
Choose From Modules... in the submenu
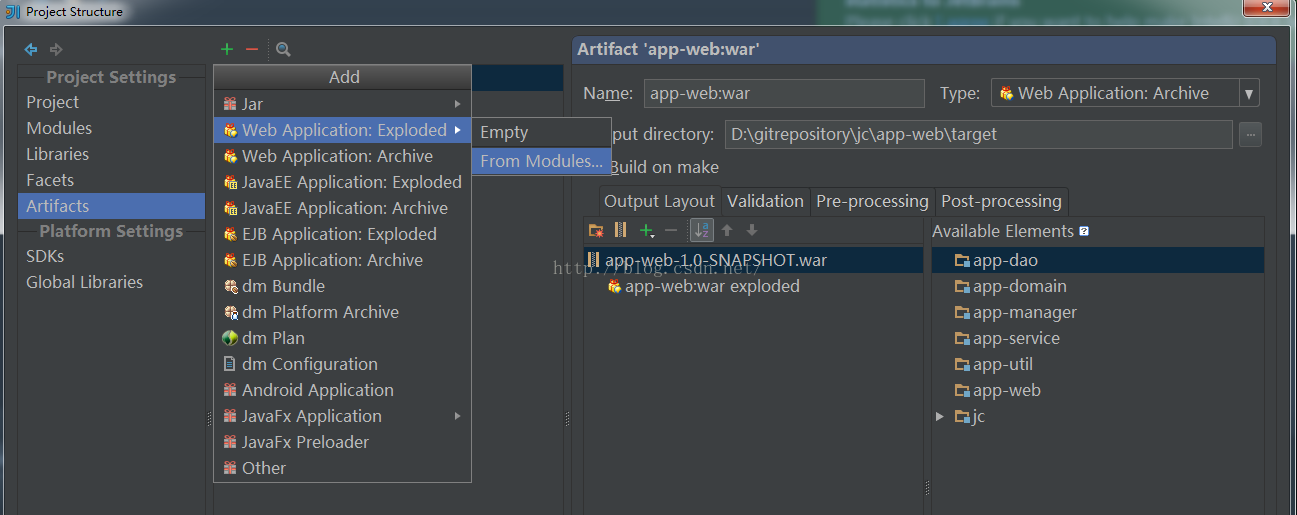(x=541, y=161)
